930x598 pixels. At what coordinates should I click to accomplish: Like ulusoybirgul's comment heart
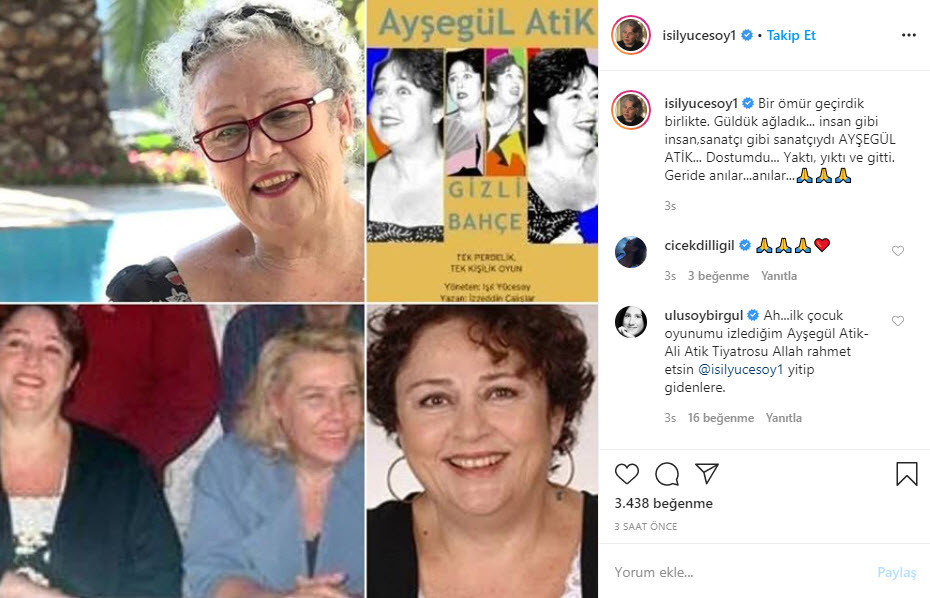click(898, 321)
